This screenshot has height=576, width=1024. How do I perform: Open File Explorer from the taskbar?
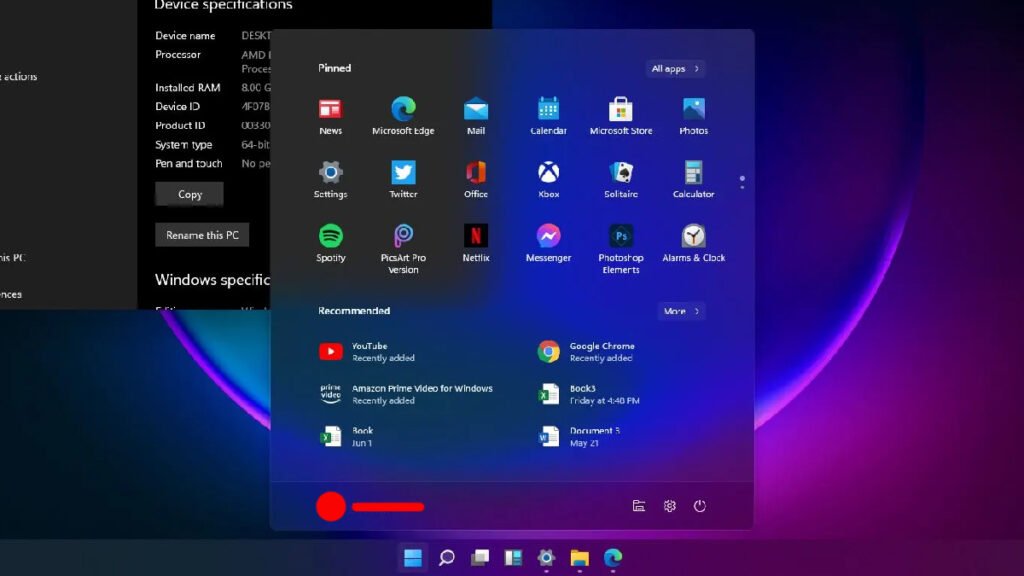pyautogui.click(x=578, y=557)
